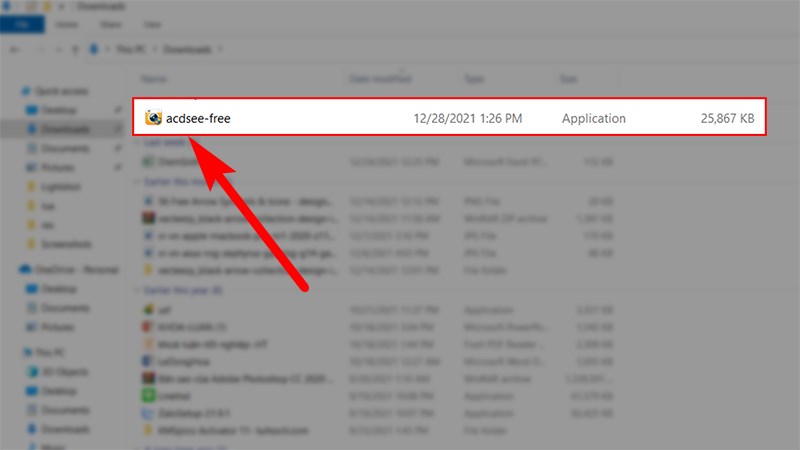The width and height of the screenshot is (800, 450).
Task: Open 3D Objects under This PC
Action: pyautogui.click(x=64, y=371)
